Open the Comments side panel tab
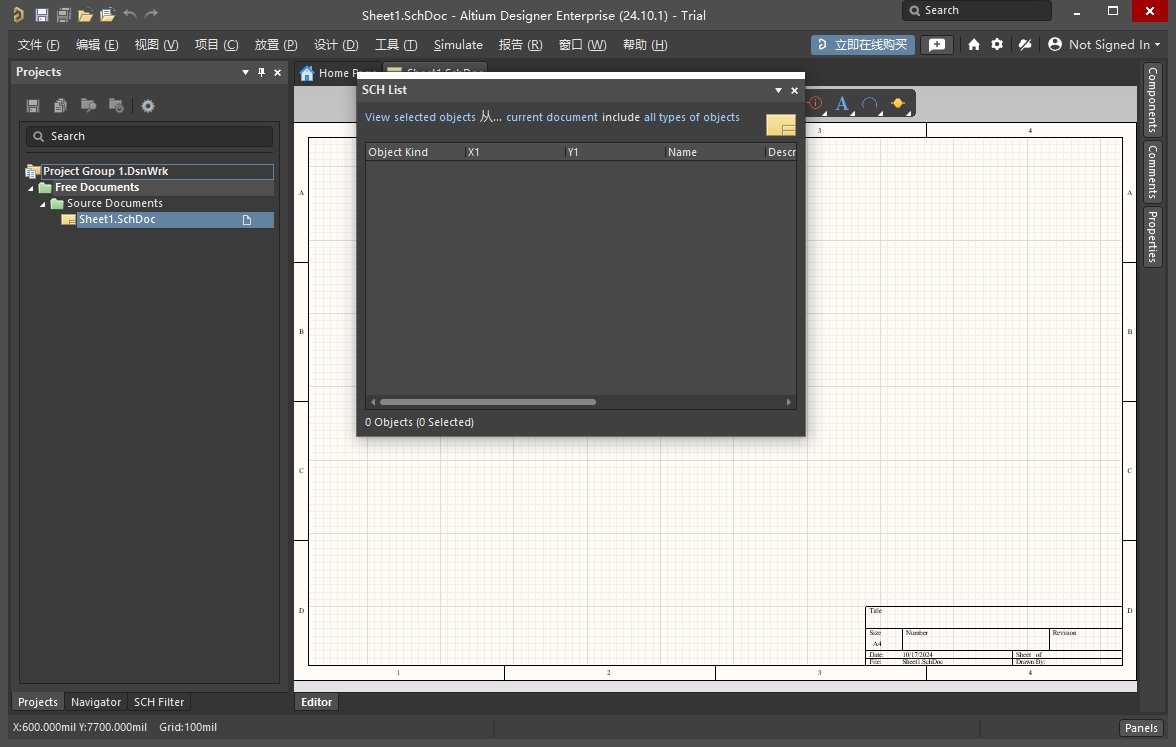 (1153, 172)
